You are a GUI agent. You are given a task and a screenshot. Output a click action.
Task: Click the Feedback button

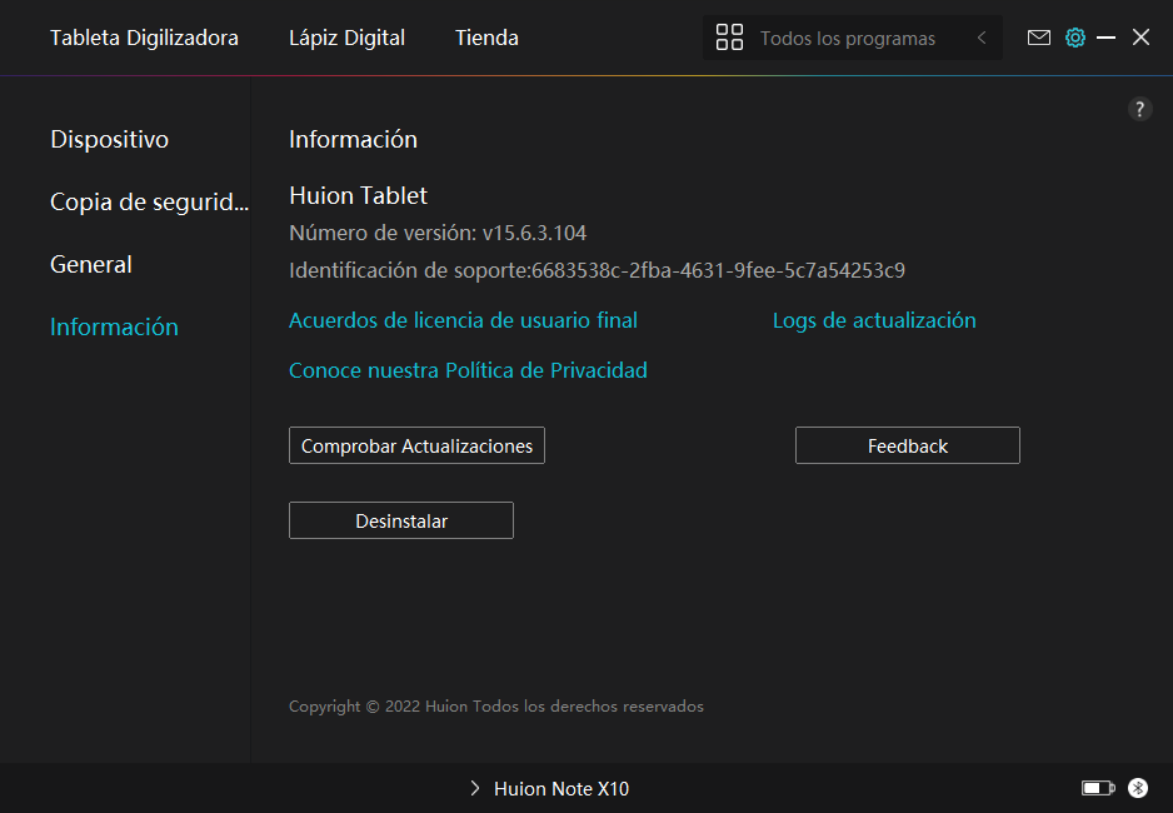click(907, 446)
